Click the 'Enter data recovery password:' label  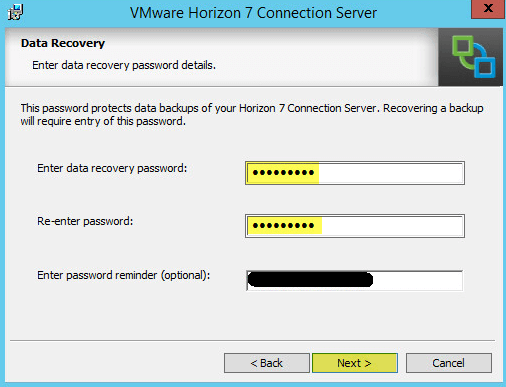click(112, 168)
